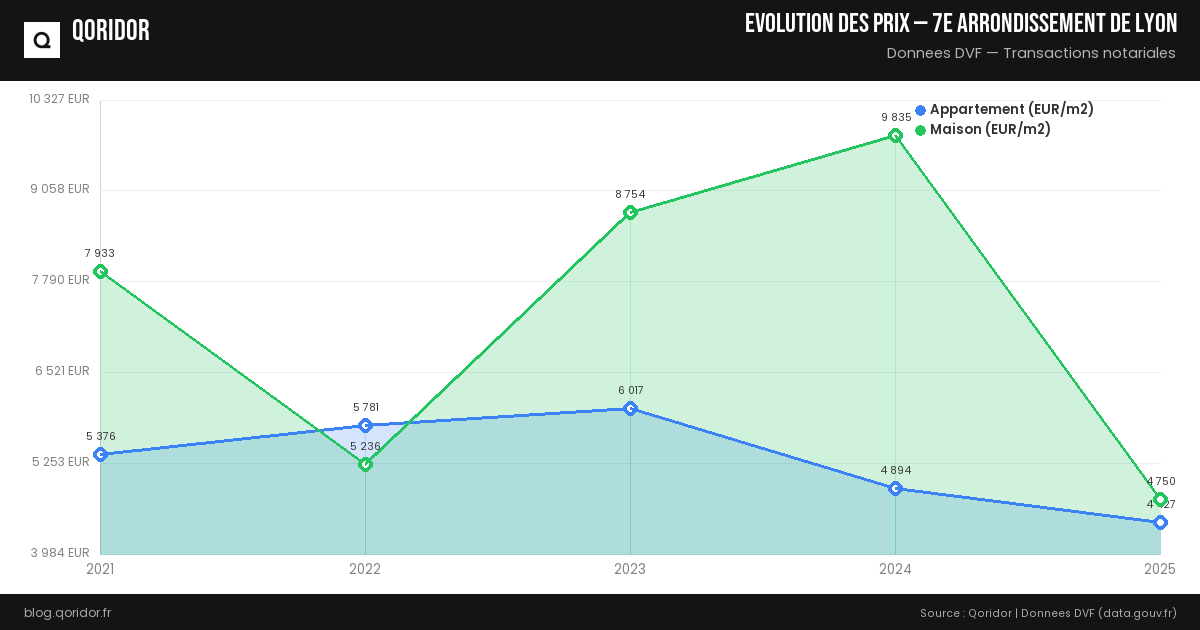1200x630 pixels.
Task: Click the Maison 2021 data point (7 933)
Action: tap(100, 271)
